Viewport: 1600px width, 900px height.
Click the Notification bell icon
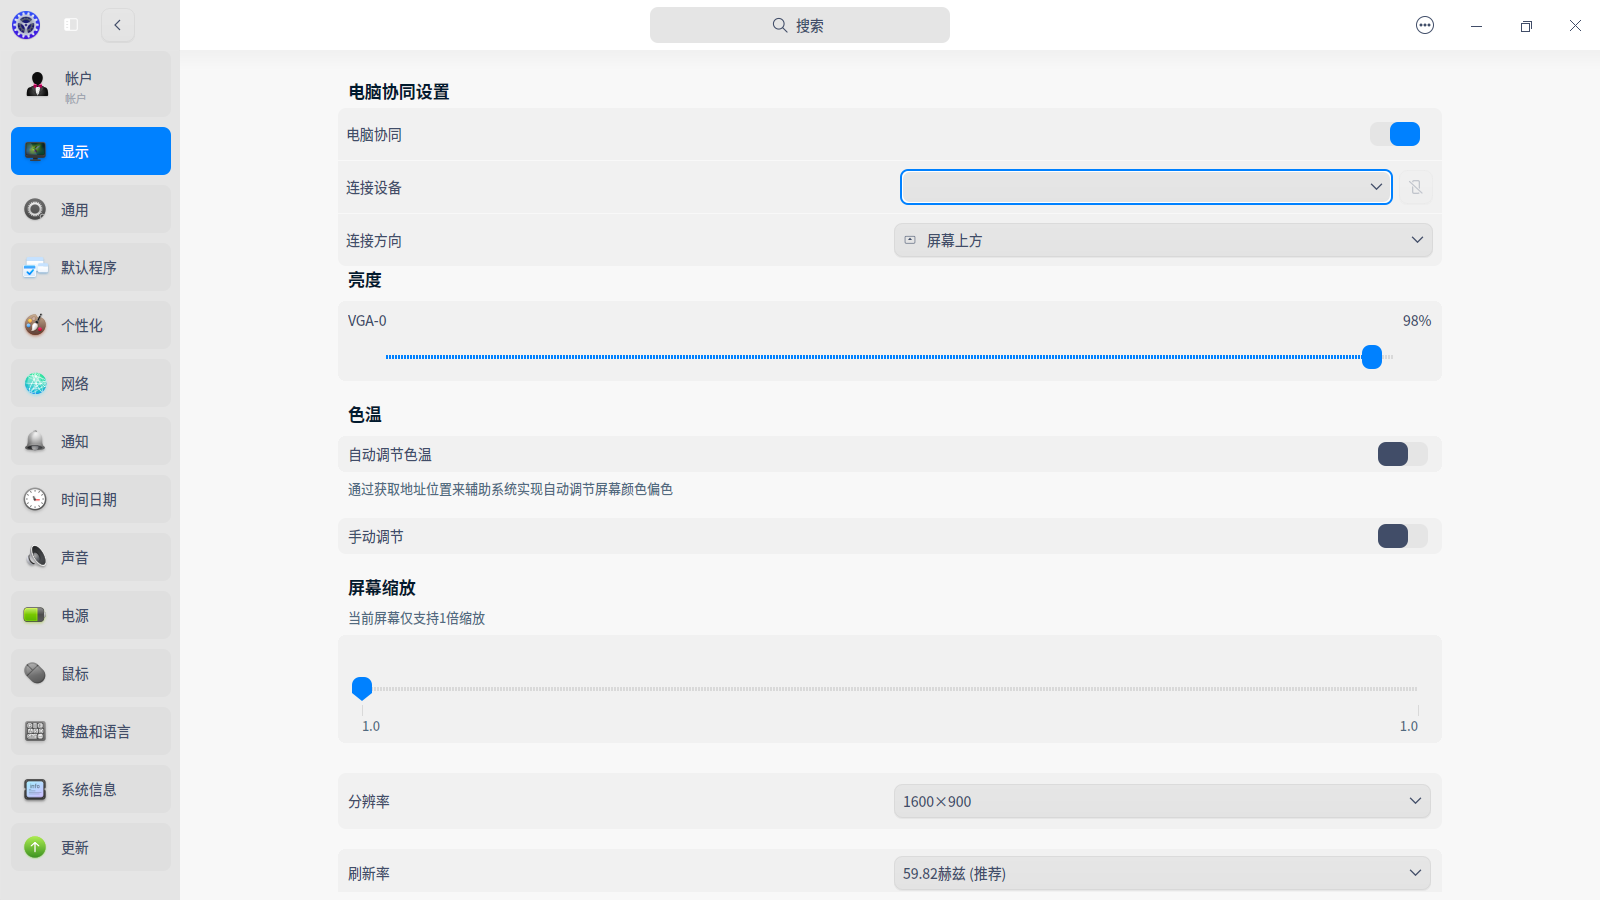click(x=35, y=441)
